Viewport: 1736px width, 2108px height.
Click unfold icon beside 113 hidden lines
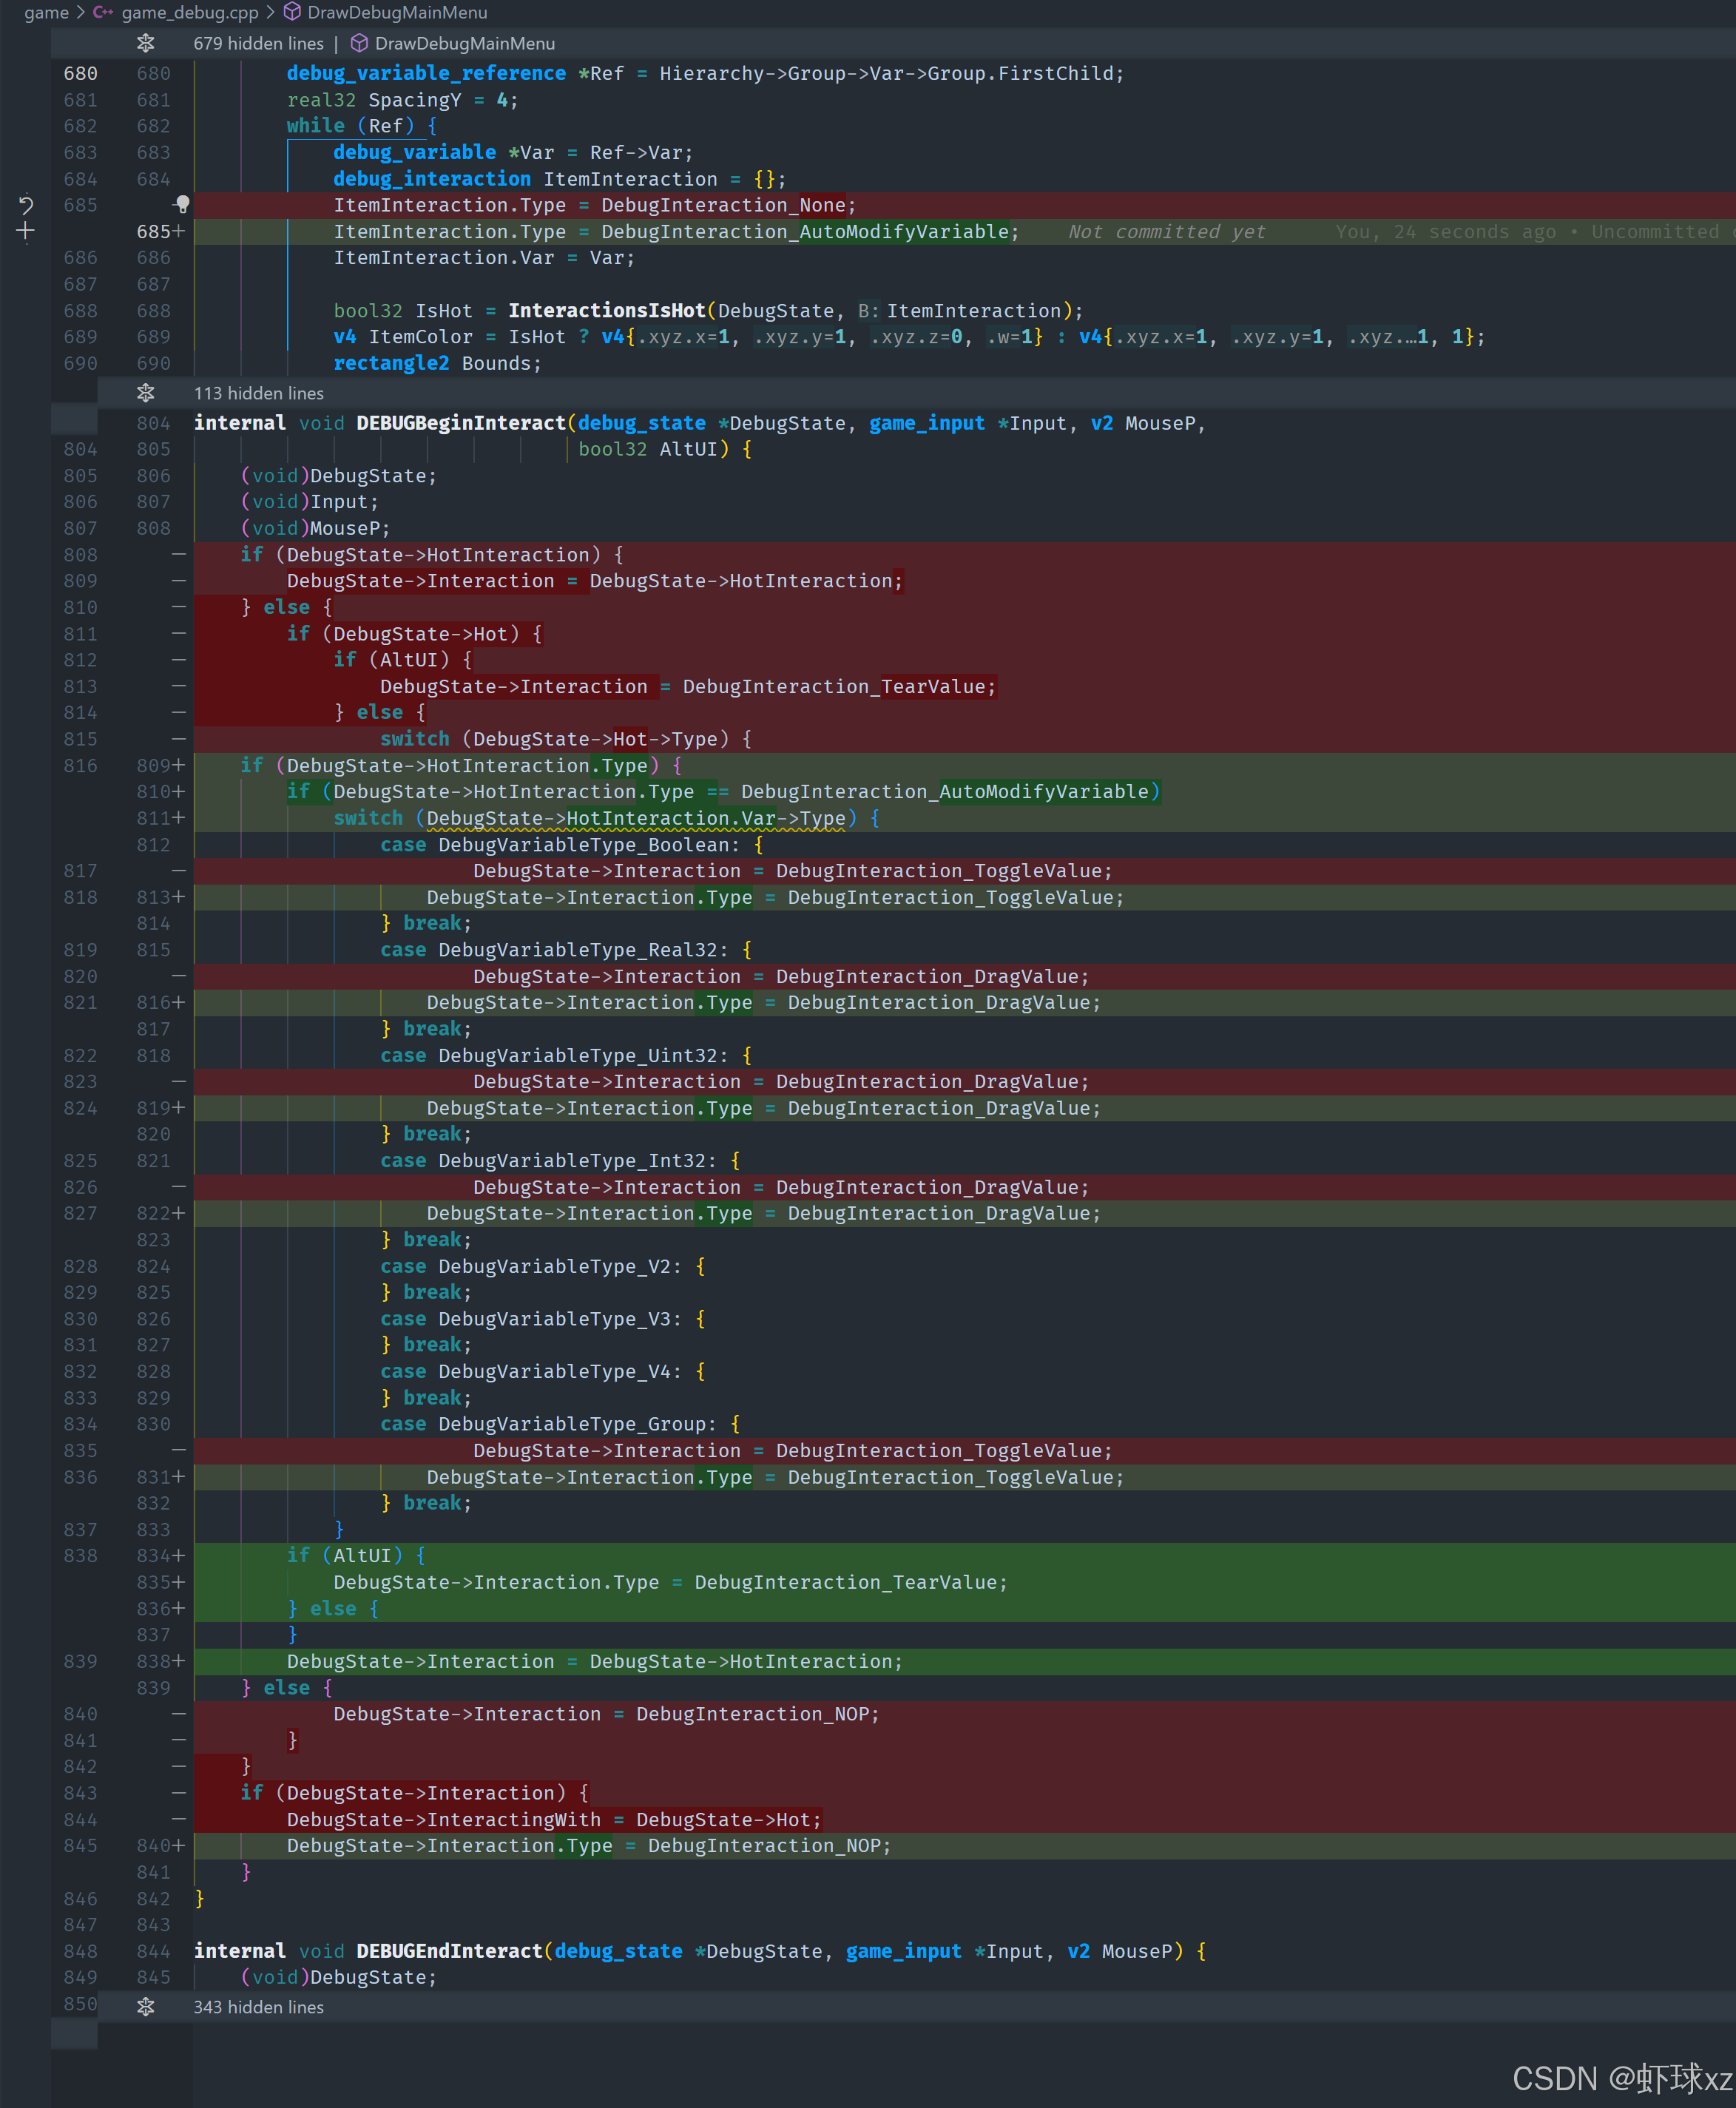[x=146, y=393]
